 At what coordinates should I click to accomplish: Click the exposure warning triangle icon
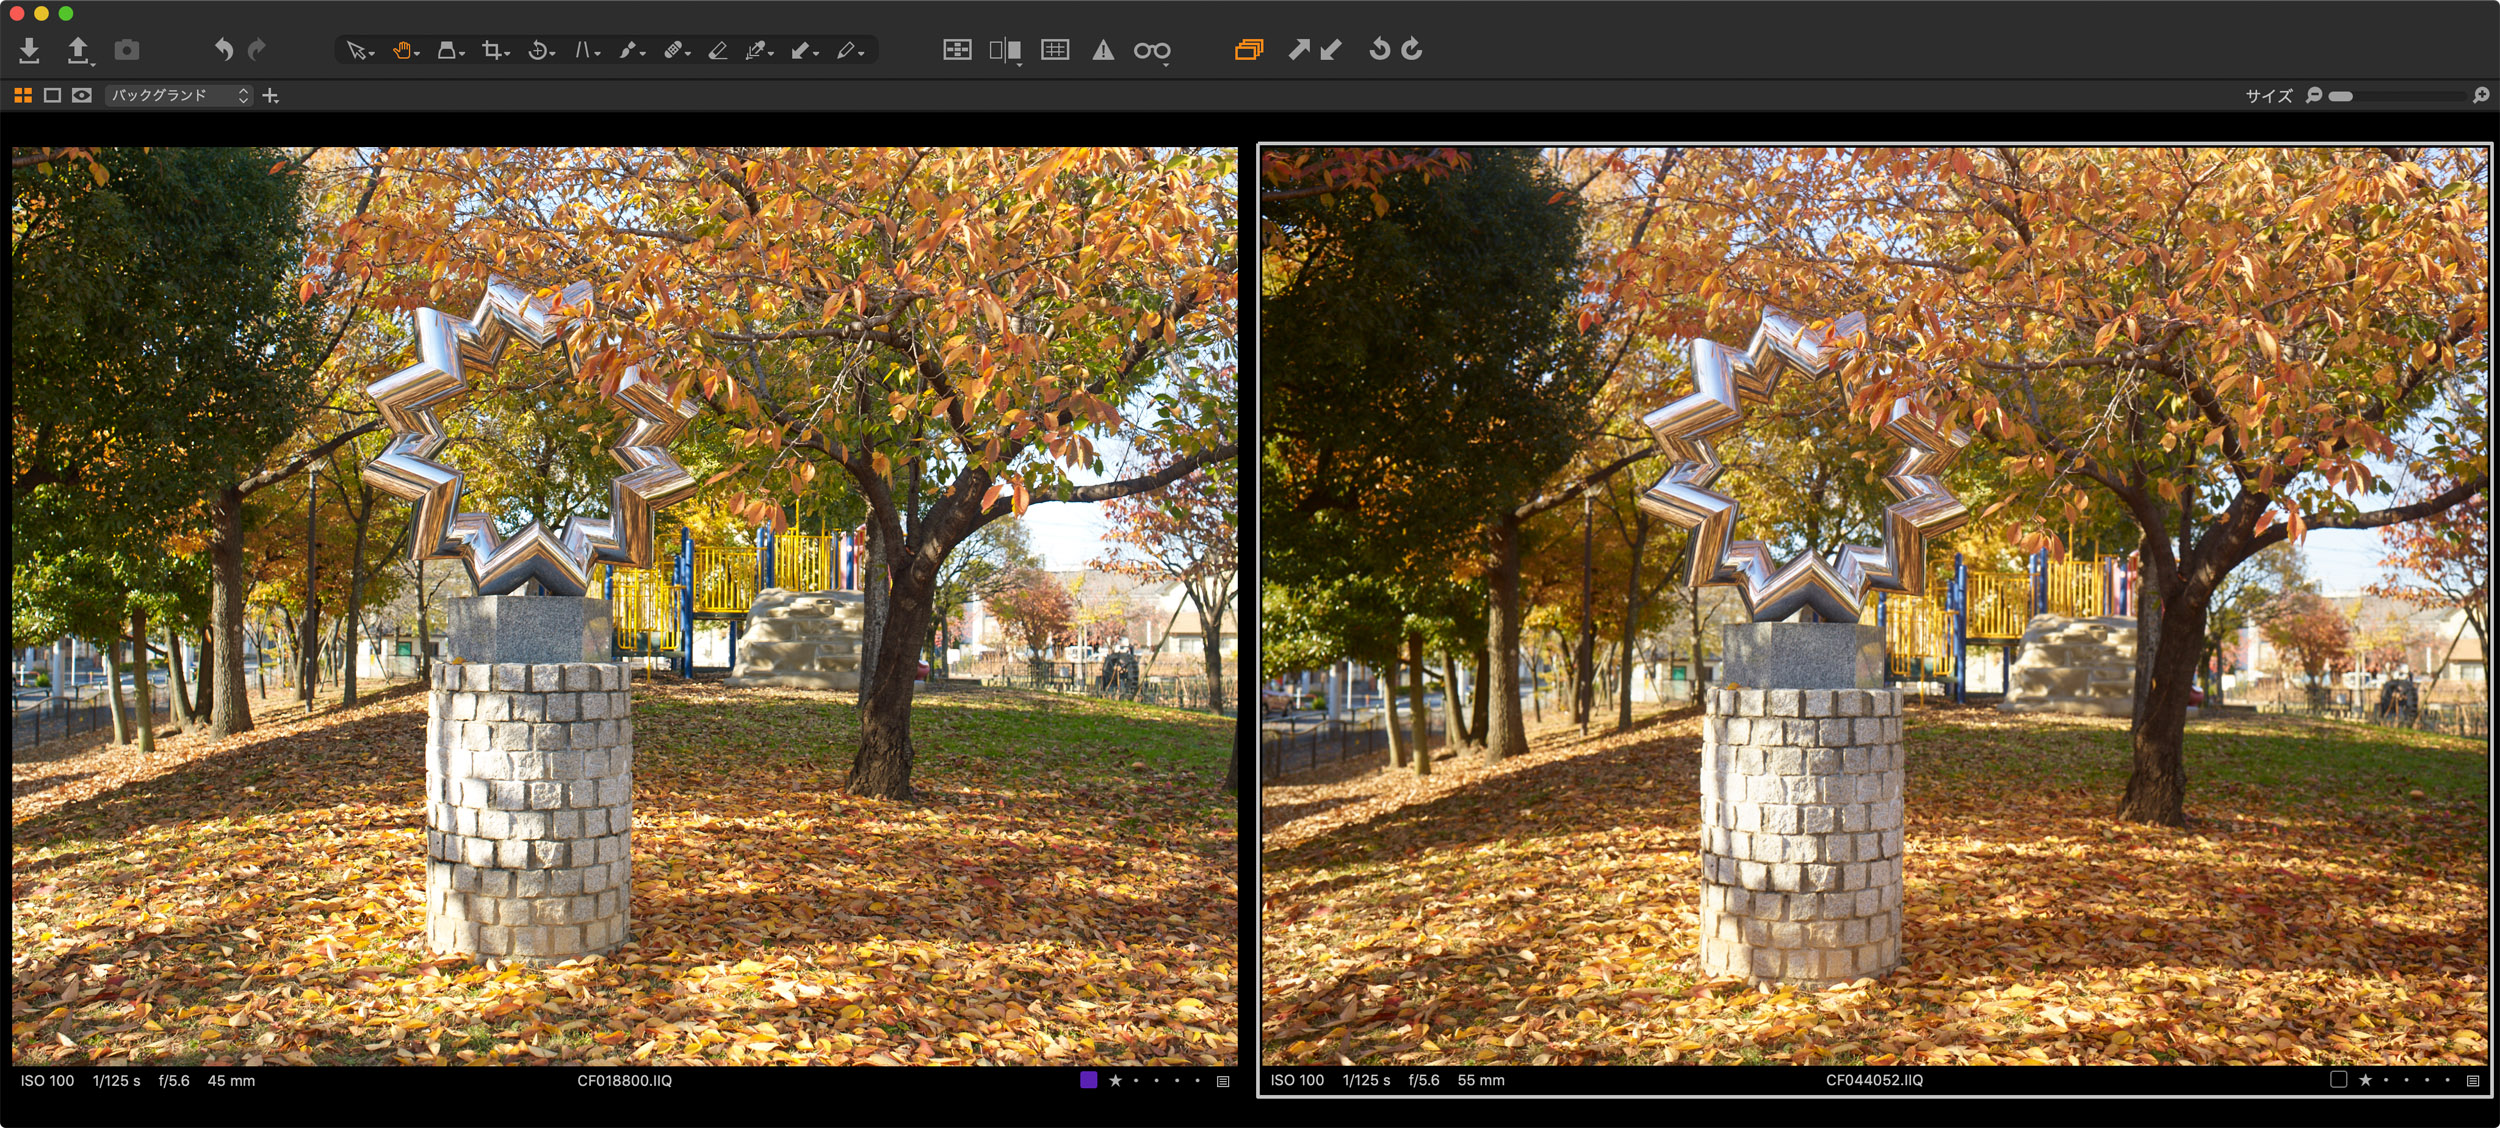(1103, 50)
